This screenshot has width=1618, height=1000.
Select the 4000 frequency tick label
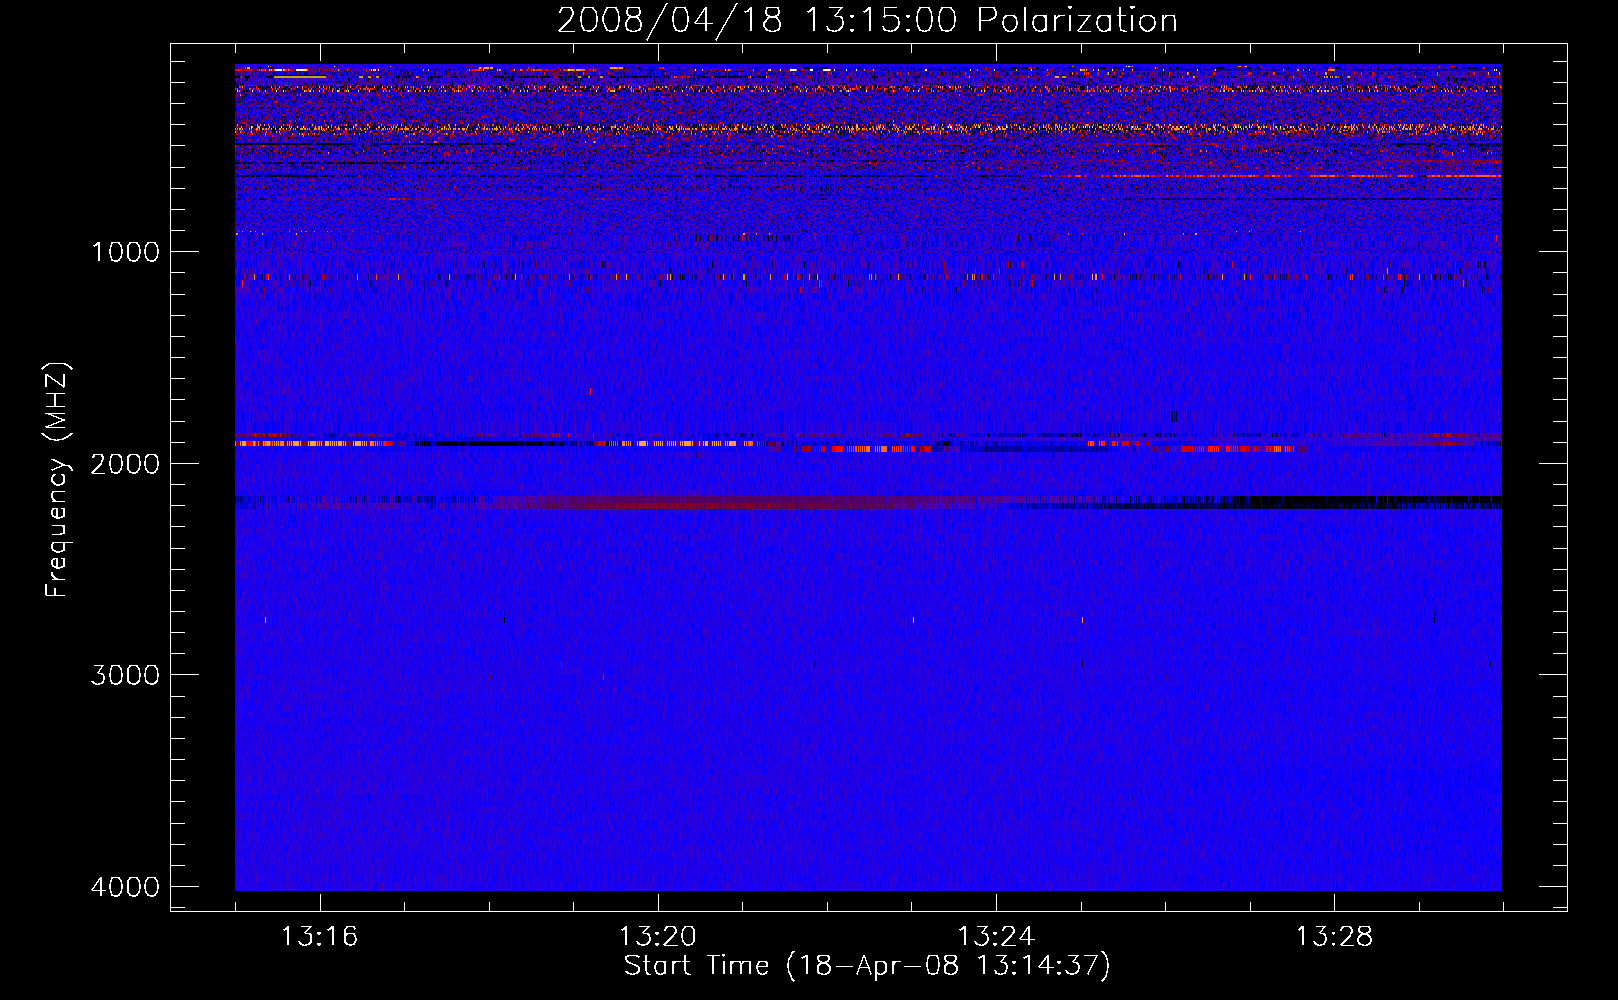[125, 887]
